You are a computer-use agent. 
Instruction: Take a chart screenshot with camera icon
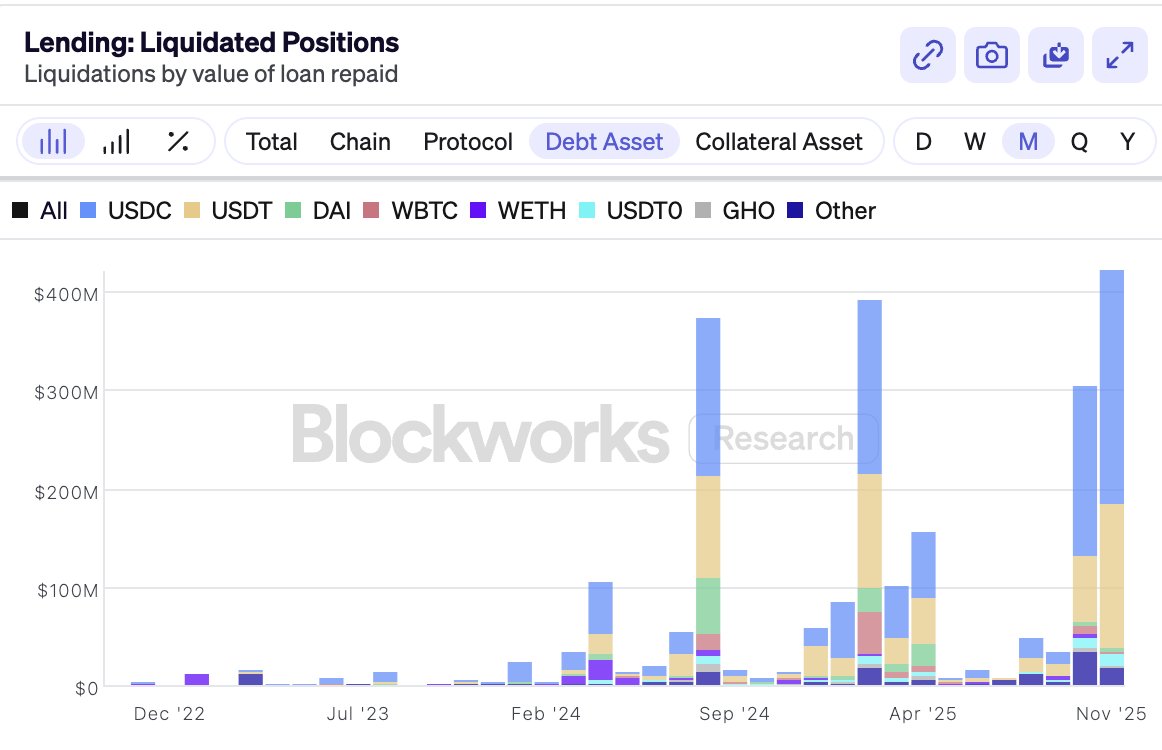point(992,56)
